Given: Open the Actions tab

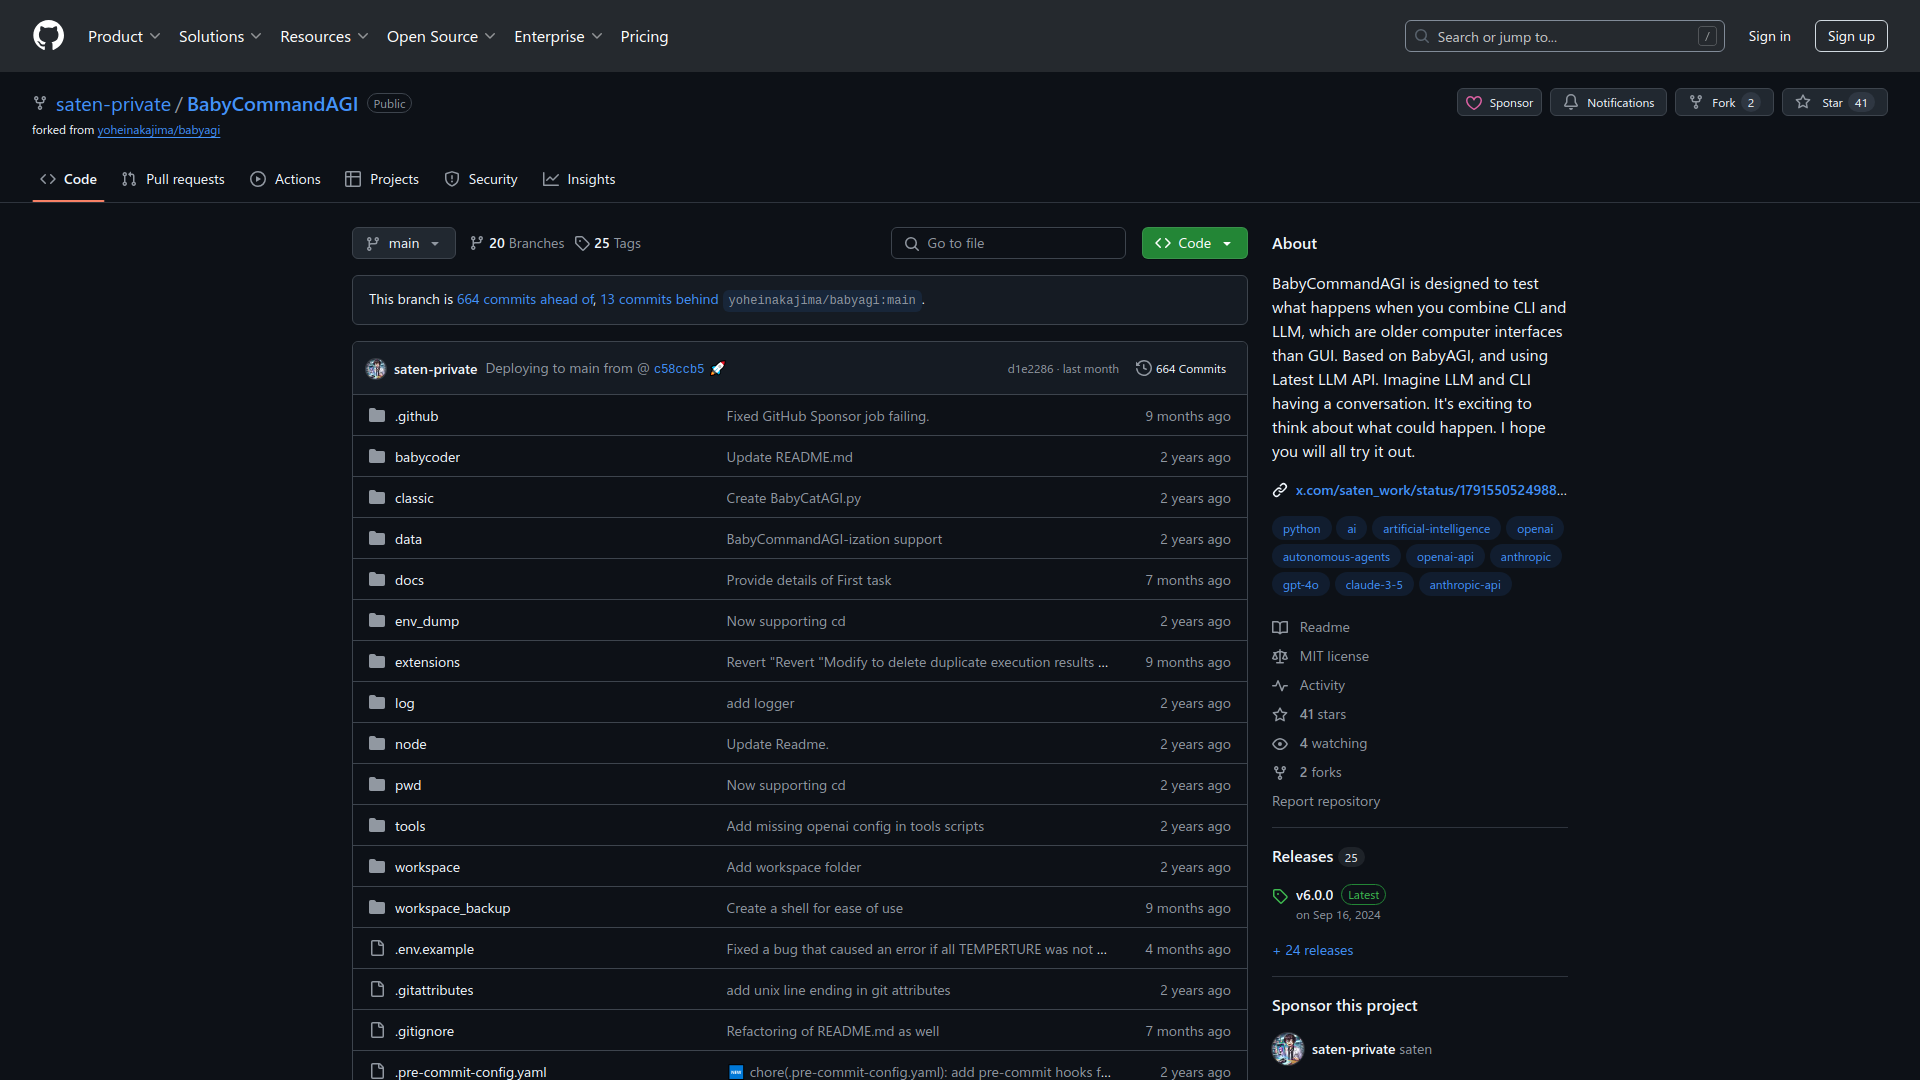Looking at the screenshot, I should pyautogui.click(x=285, y=179).
